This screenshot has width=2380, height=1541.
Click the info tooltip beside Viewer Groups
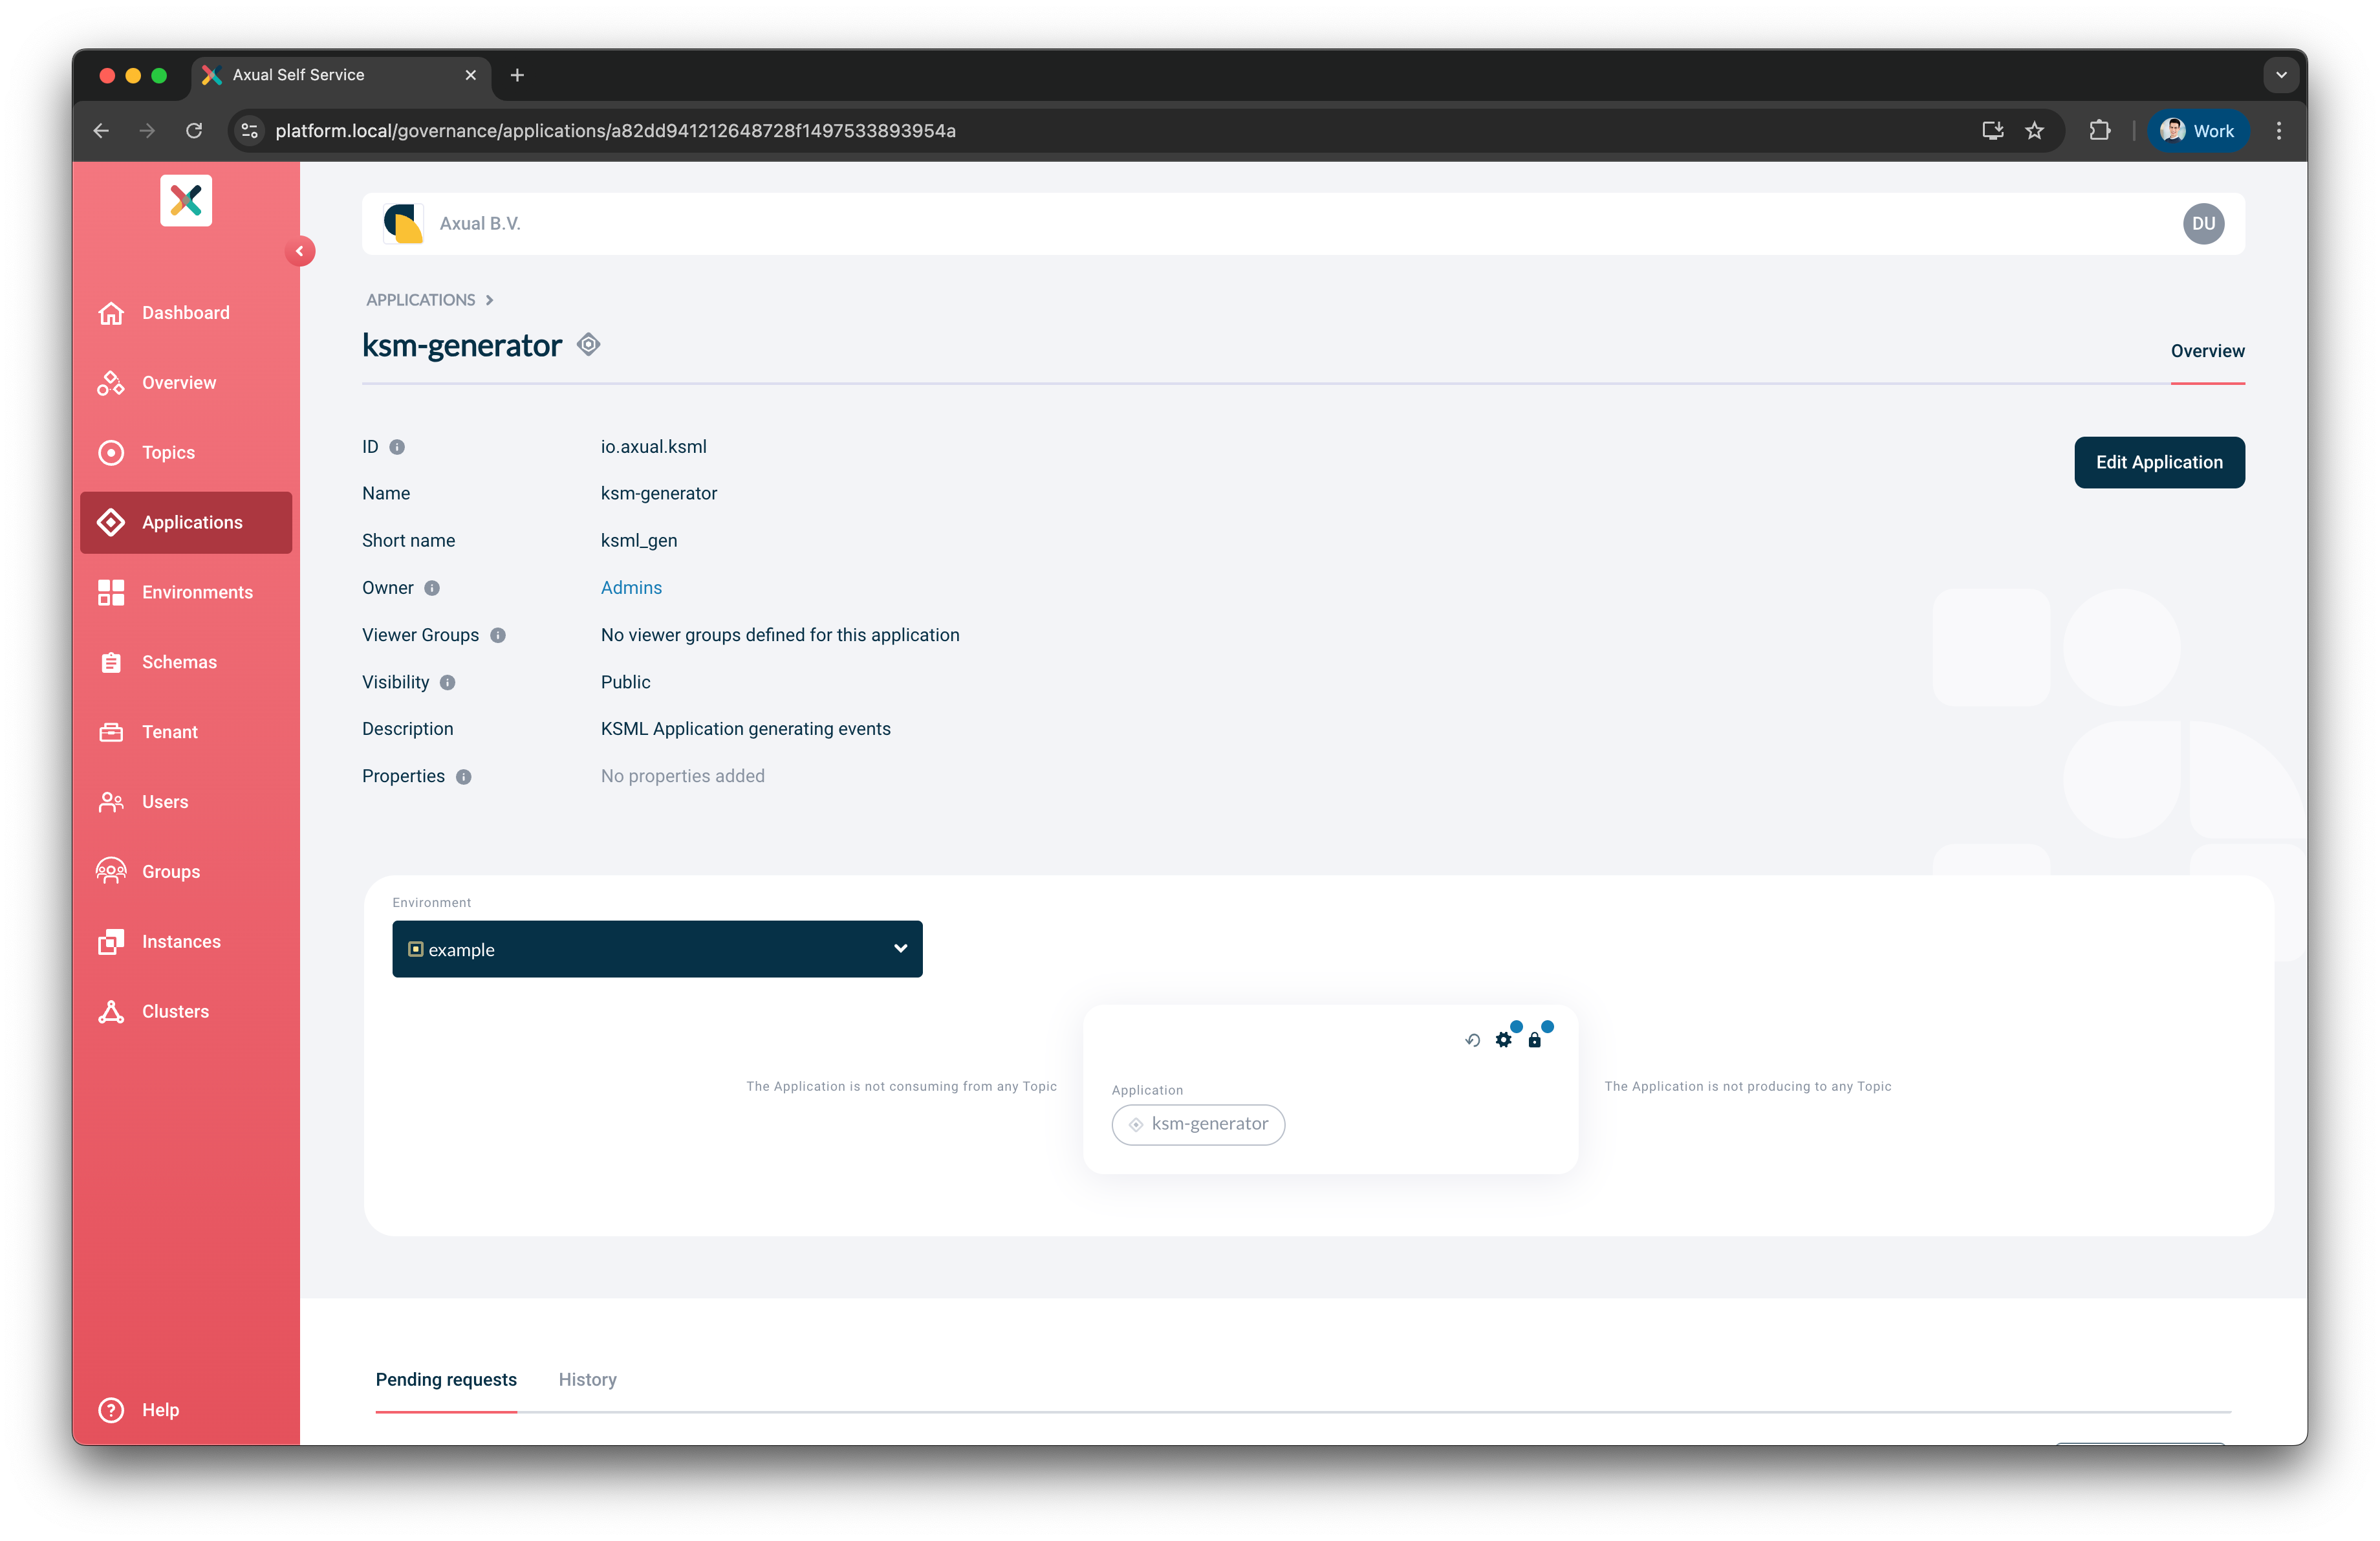(498, 635)
